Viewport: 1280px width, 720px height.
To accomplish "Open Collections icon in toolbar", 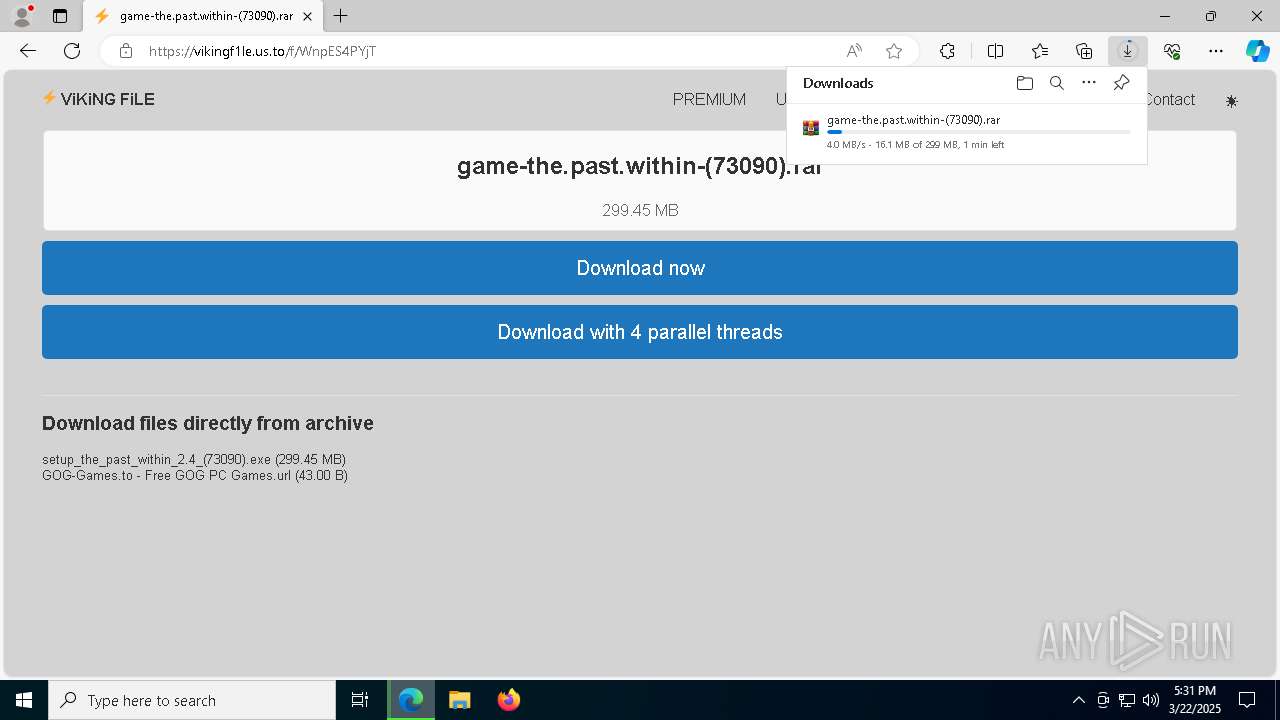I will (x=1084, y=51).
